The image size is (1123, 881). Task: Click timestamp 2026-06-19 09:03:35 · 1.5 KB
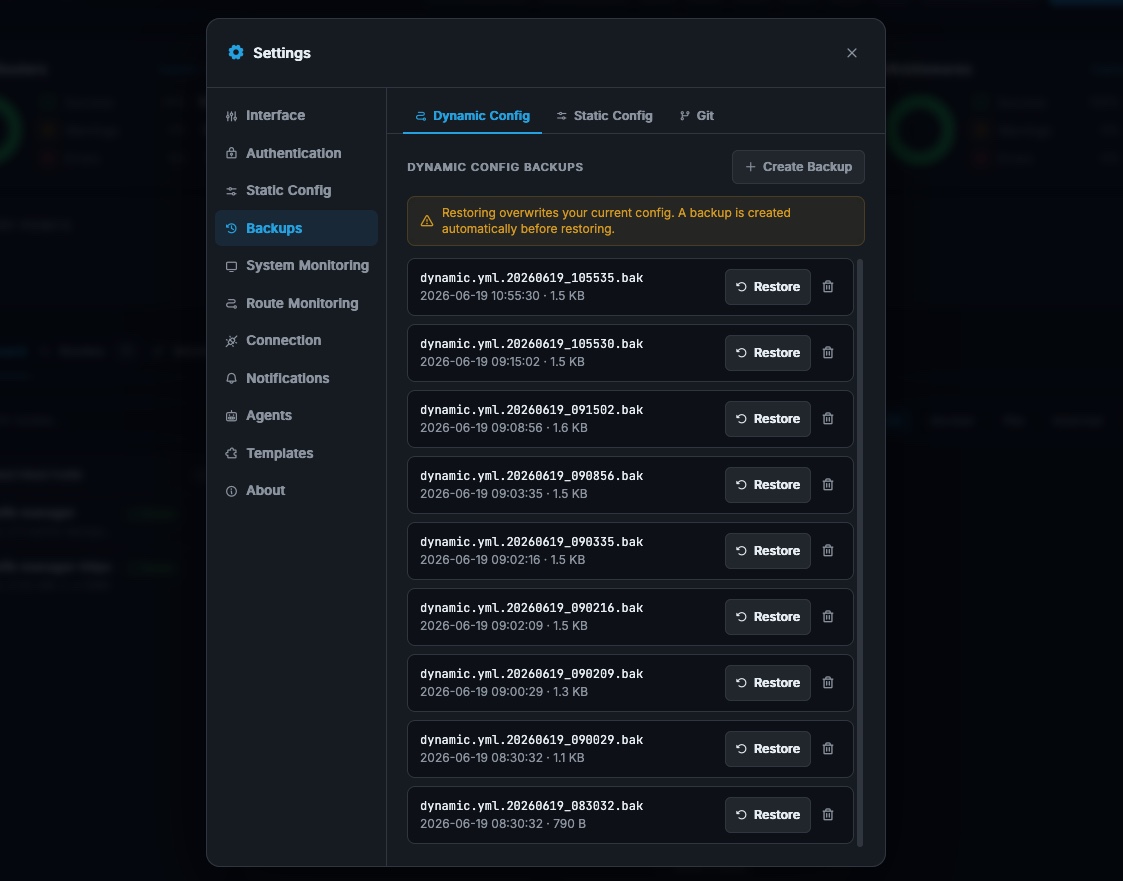503,494
